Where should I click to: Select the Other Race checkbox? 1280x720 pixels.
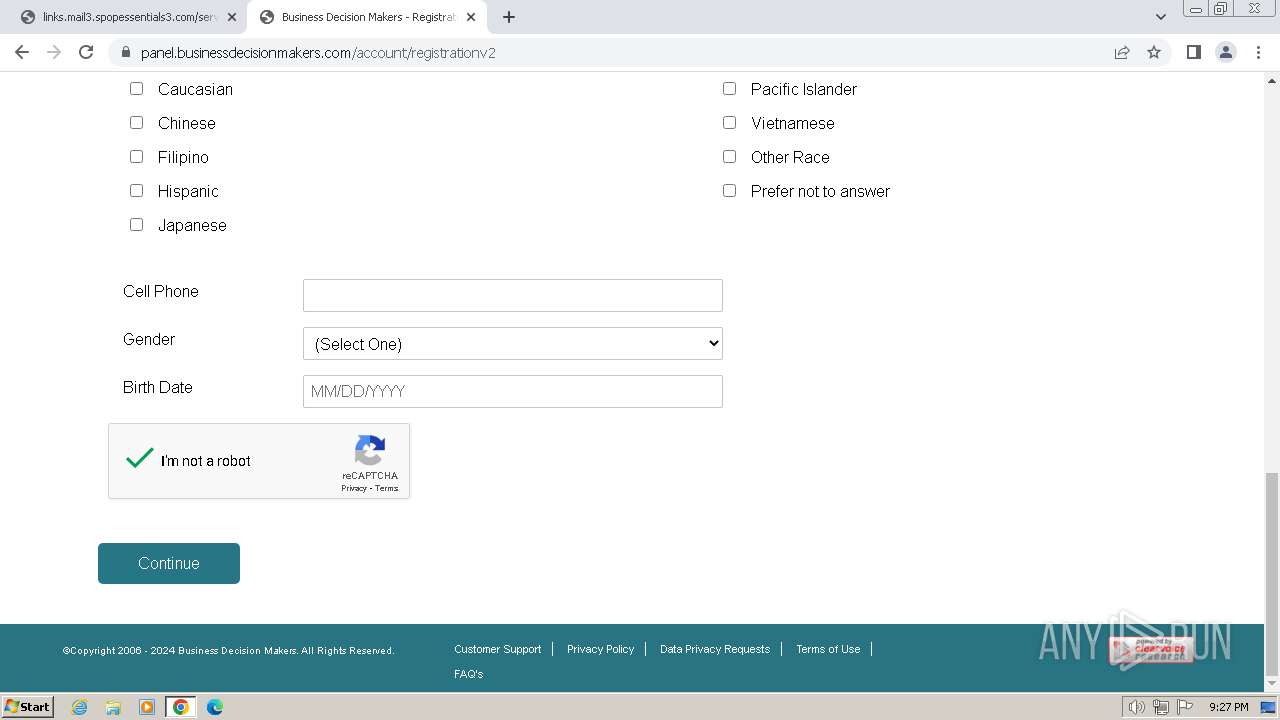[x=729, y=157]
